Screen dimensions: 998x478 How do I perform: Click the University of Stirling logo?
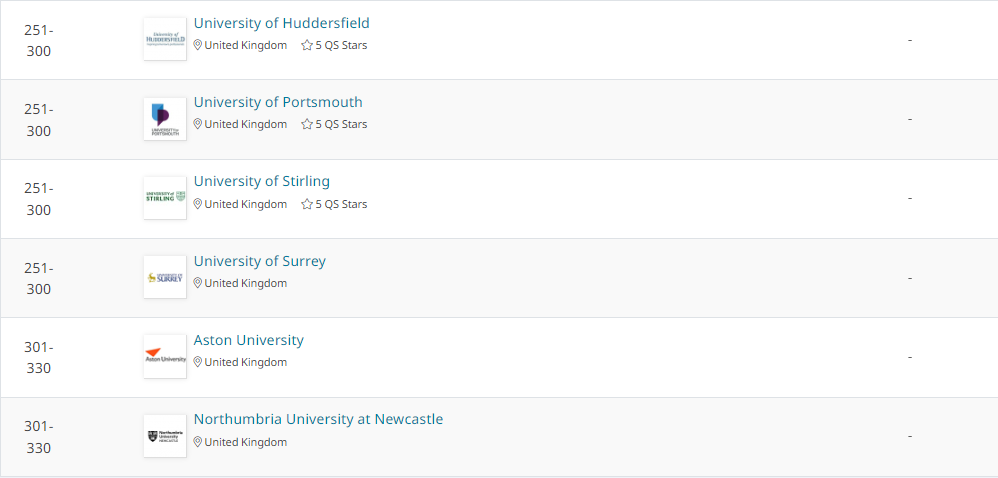[165, 198]
